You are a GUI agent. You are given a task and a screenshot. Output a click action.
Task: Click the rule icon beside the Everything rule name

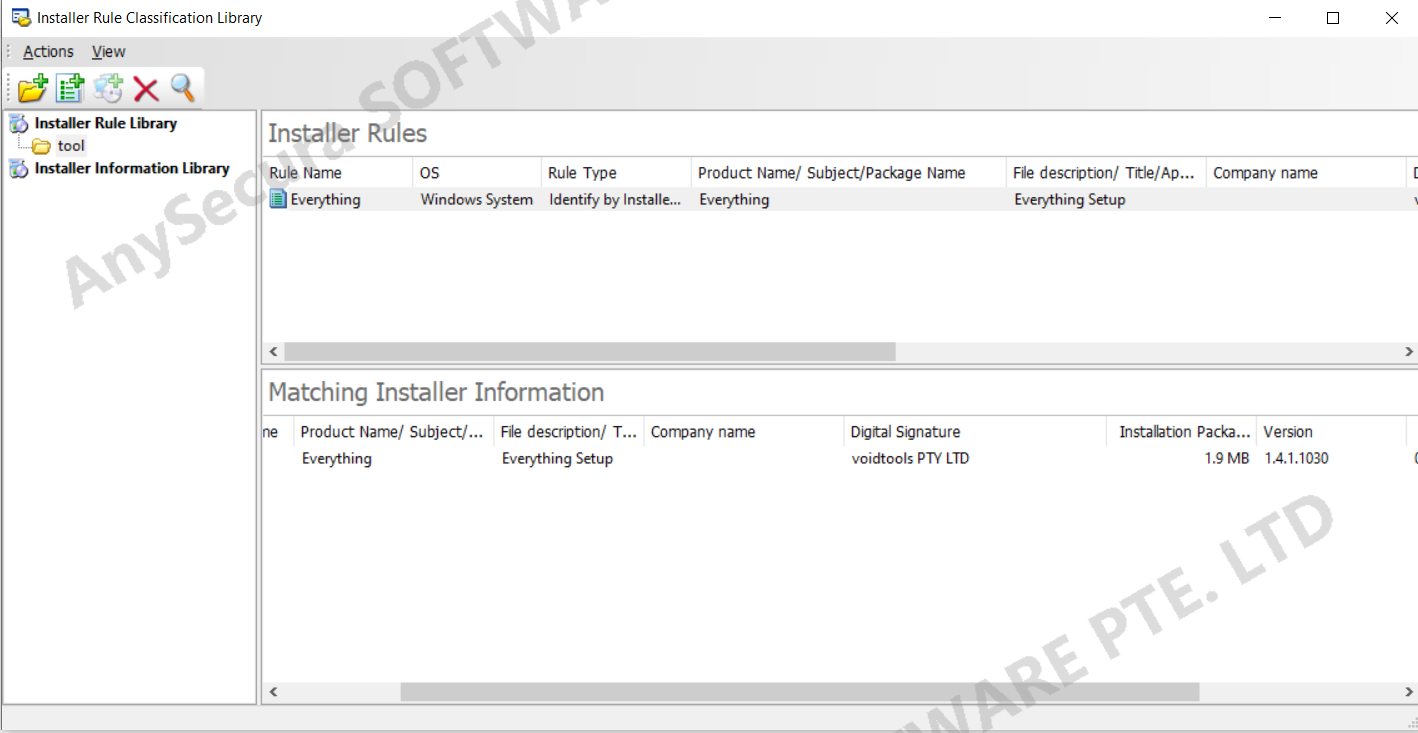279,200
